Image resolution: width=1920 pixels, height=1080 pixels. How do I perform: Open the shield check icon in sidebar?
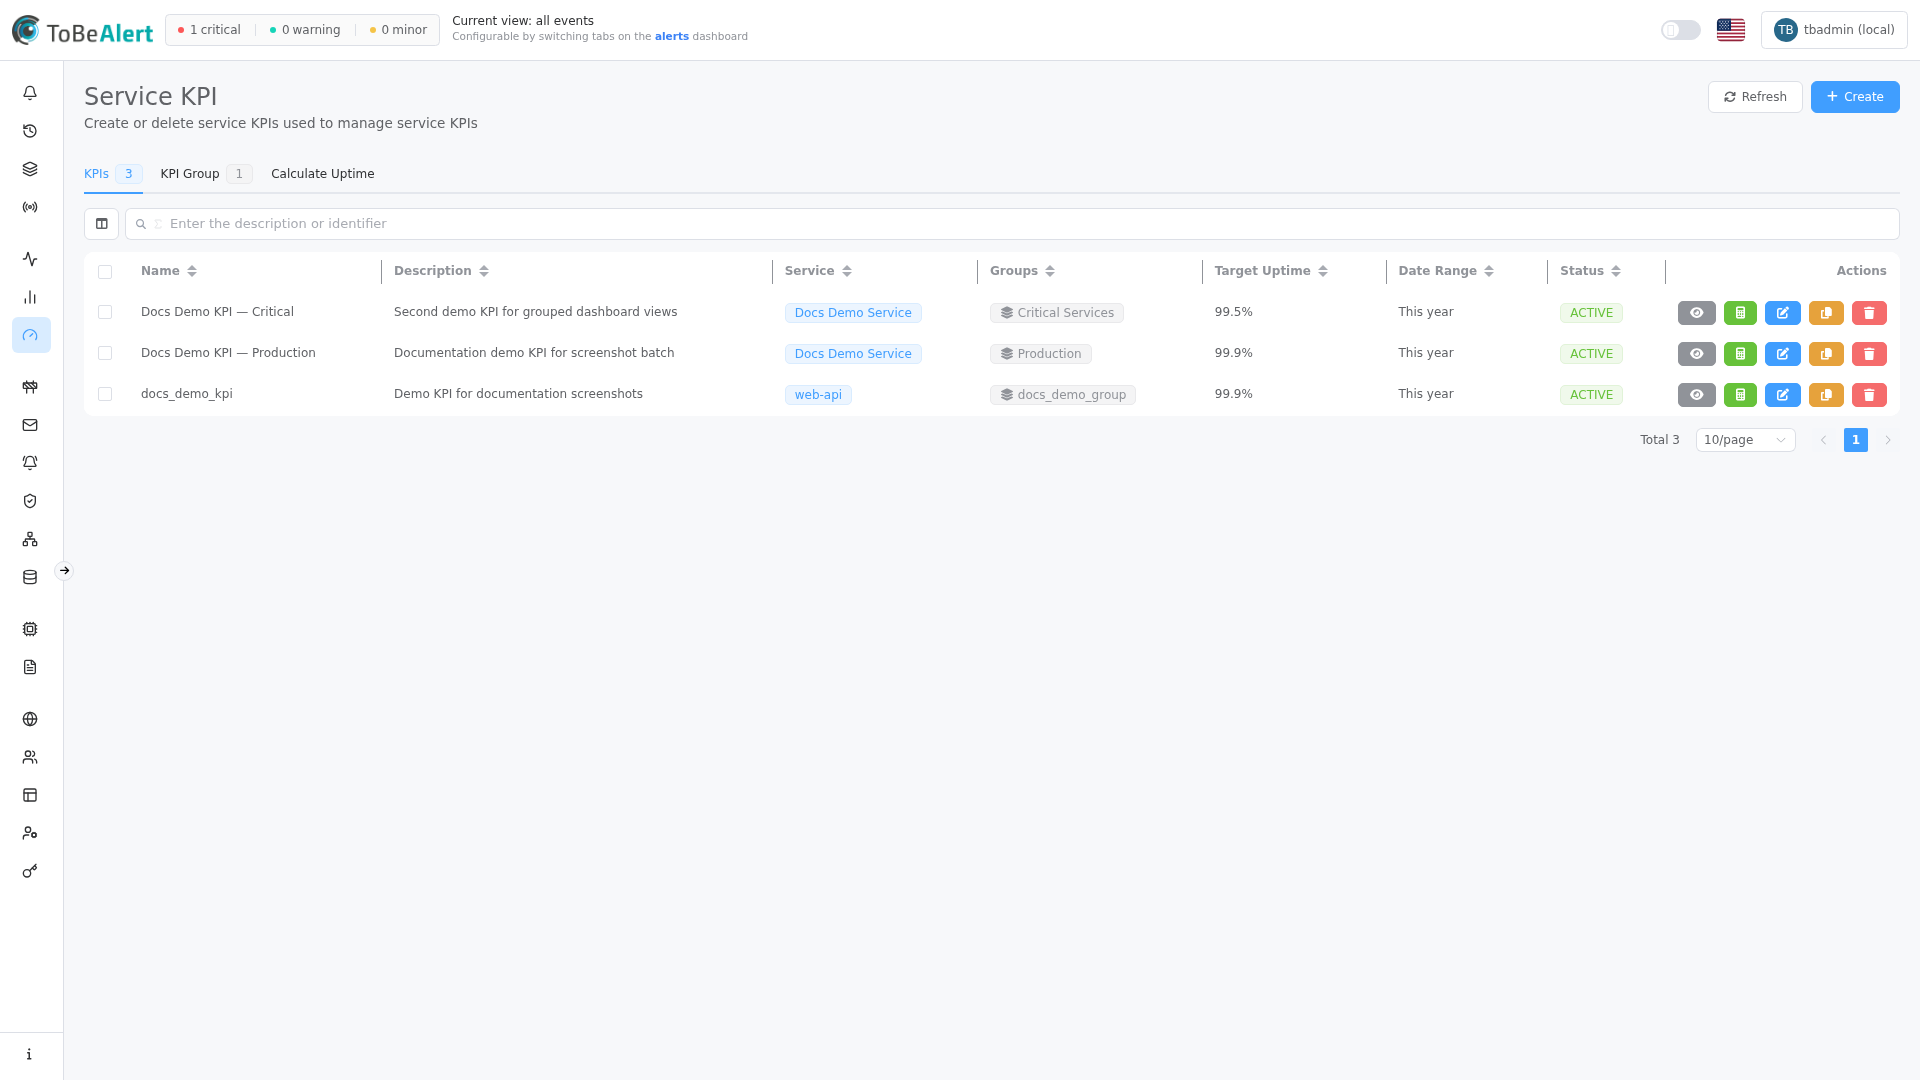pos(30,501)
